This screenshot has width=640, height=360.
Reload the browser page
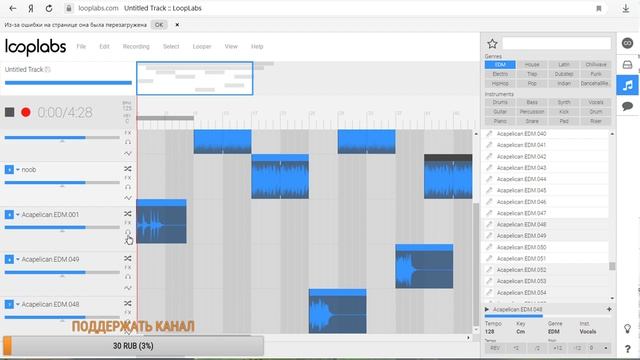(x=49, y=8)
